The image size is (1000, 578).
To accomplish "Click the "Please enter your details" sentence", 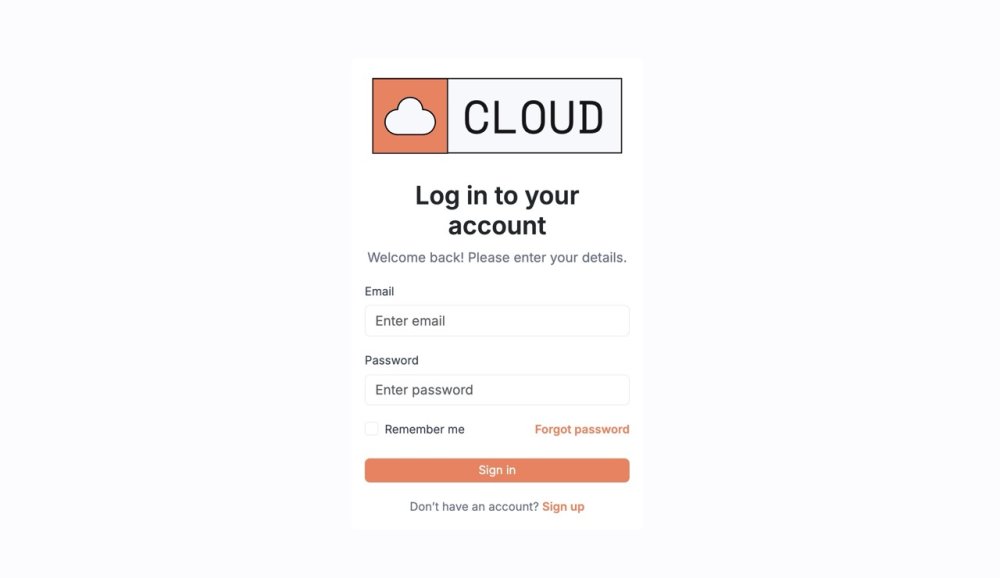I will [547, 258].
